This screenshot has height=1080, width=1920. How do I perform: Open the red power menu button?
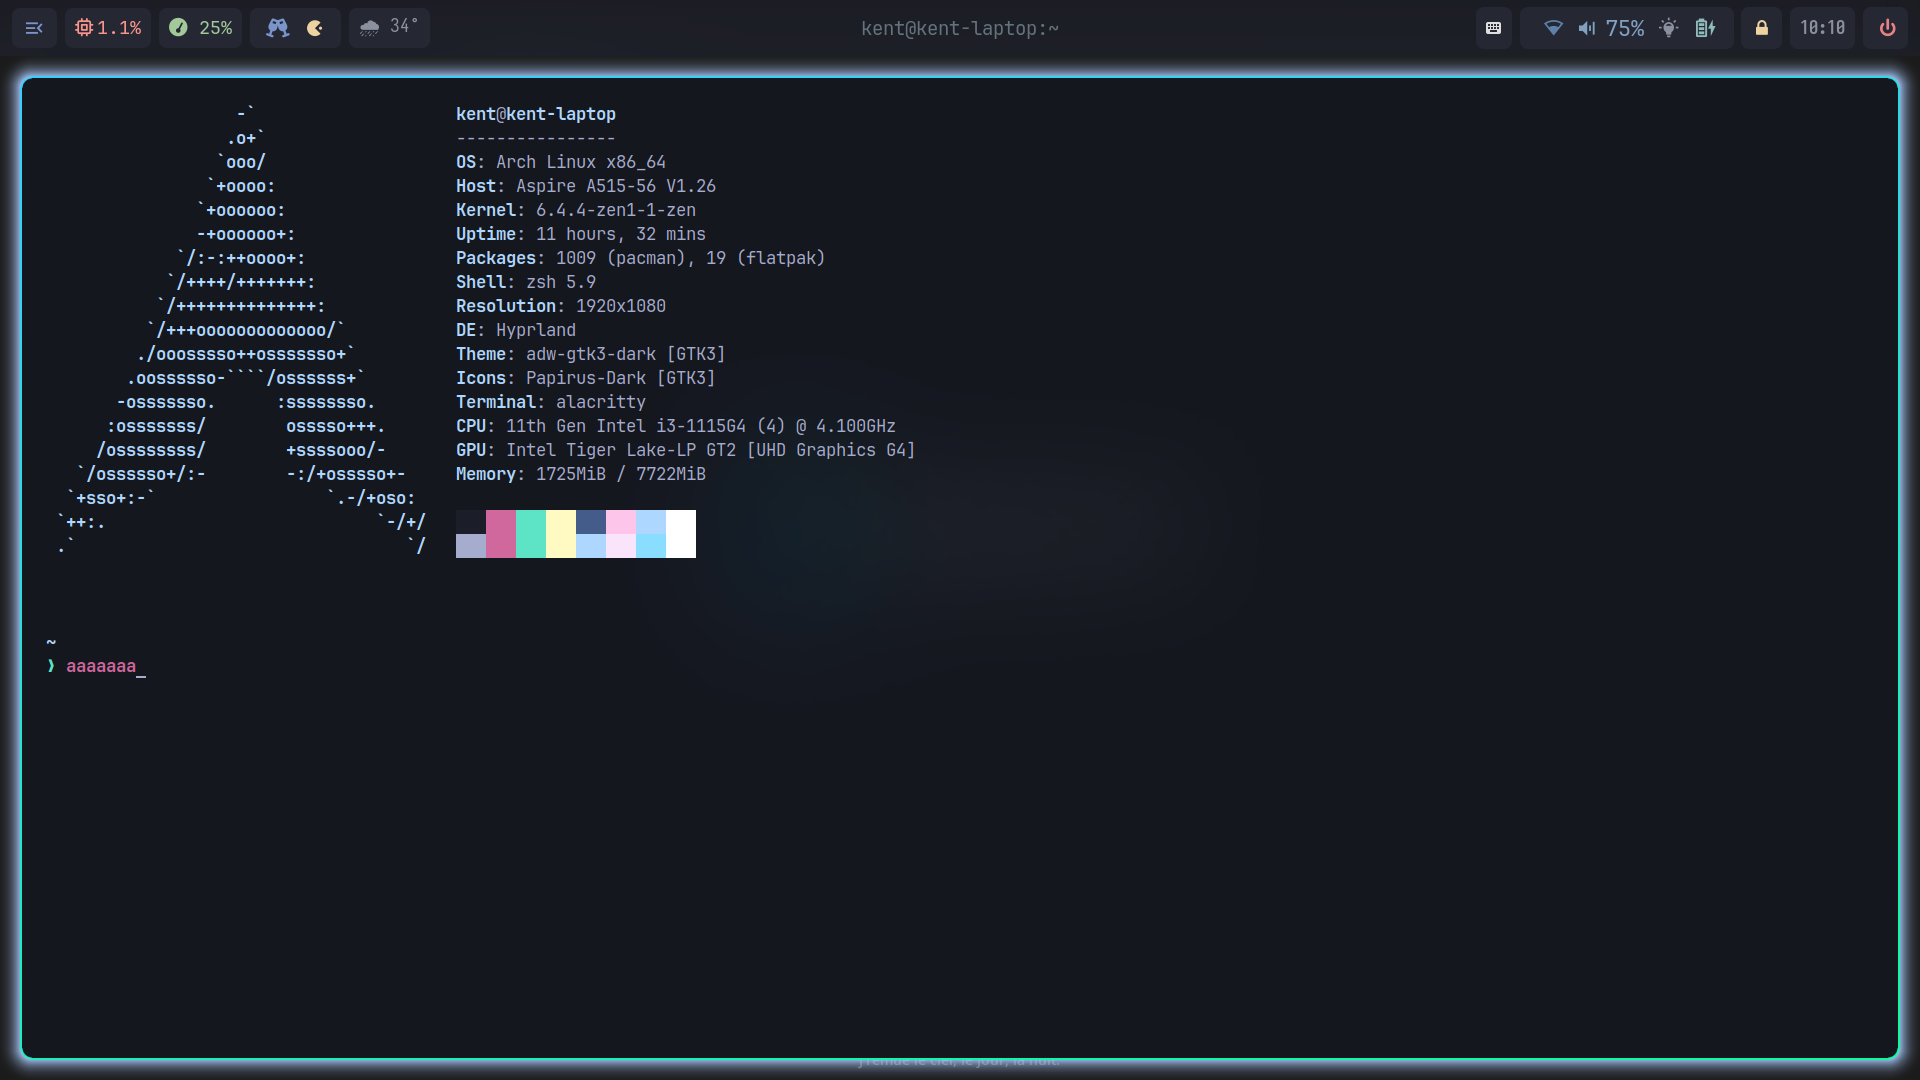pyautogui.click(x=1887, y=28)
